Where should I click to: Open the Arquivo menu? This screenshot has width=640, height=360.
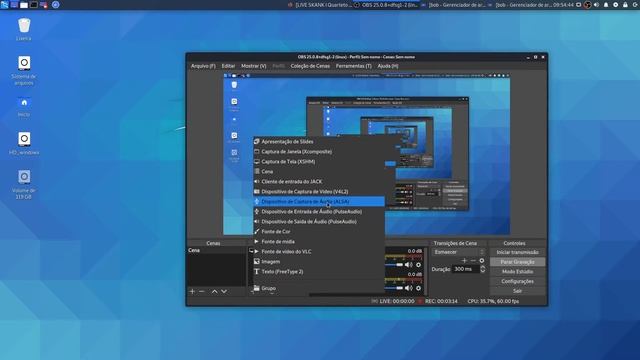pos(203,66)
